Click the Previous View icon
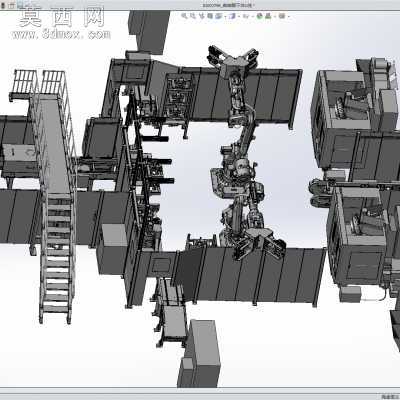The width and height of the screenshot is (400, 400). coord(201,16)
